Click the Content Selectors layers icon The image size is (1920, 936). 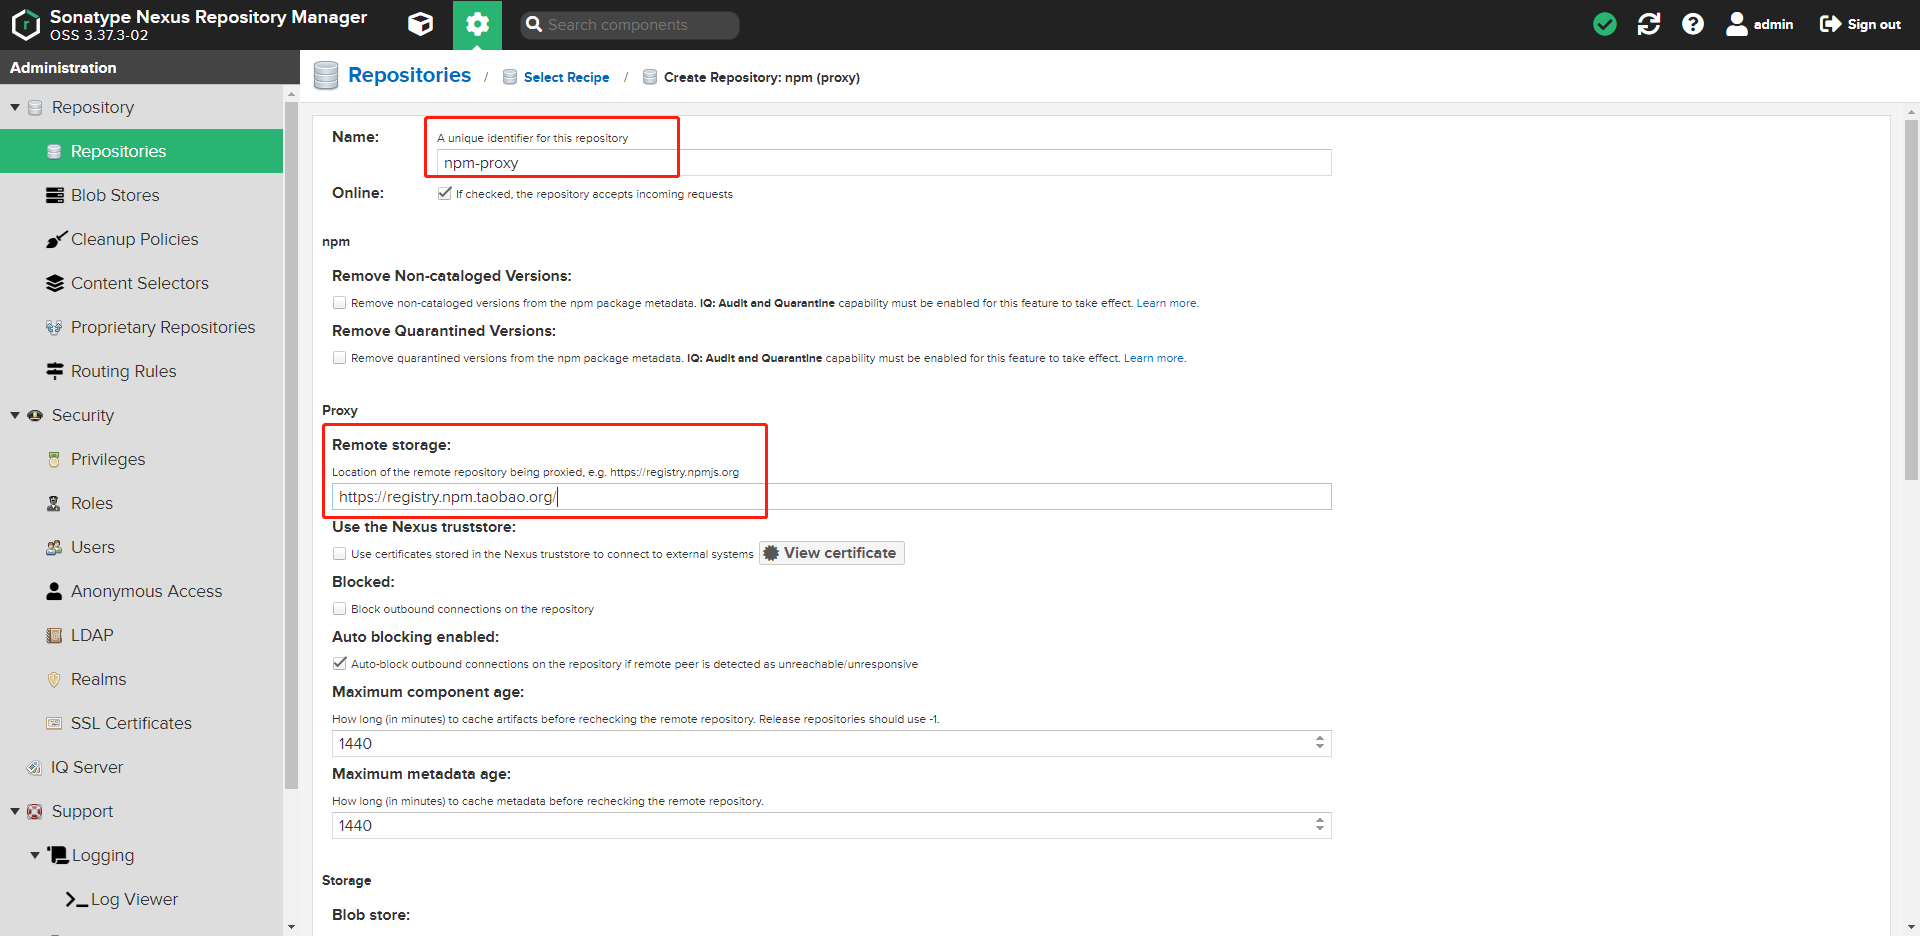click(55, 283)
